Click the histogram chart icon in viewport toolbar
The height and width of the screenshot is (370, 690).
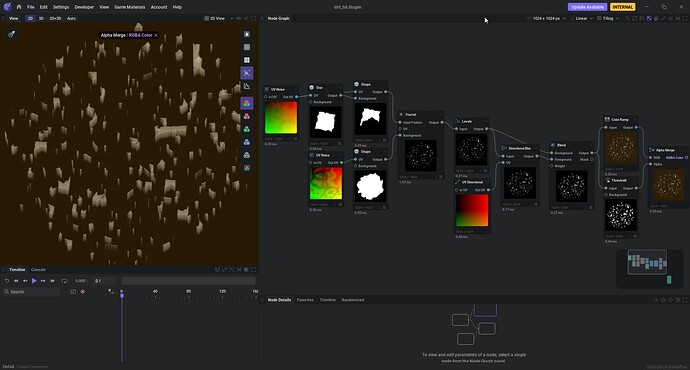[247, 86]
